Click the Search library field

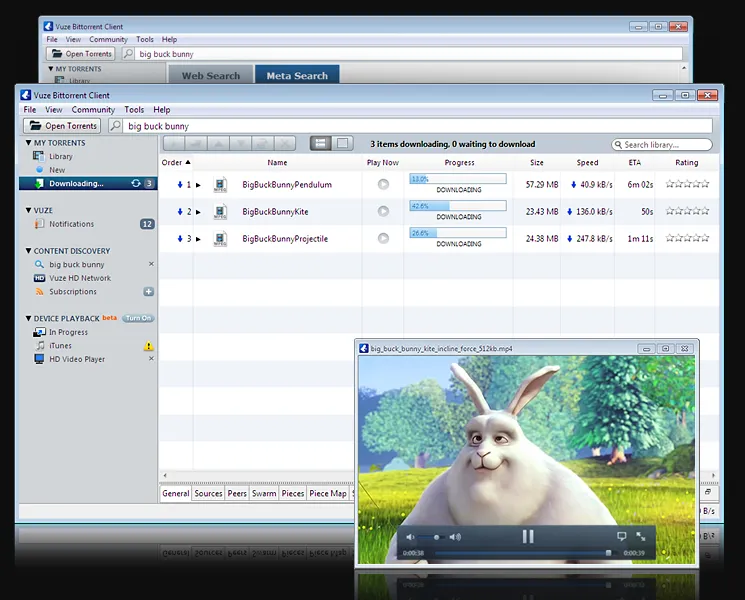click(x=662, y=144)
